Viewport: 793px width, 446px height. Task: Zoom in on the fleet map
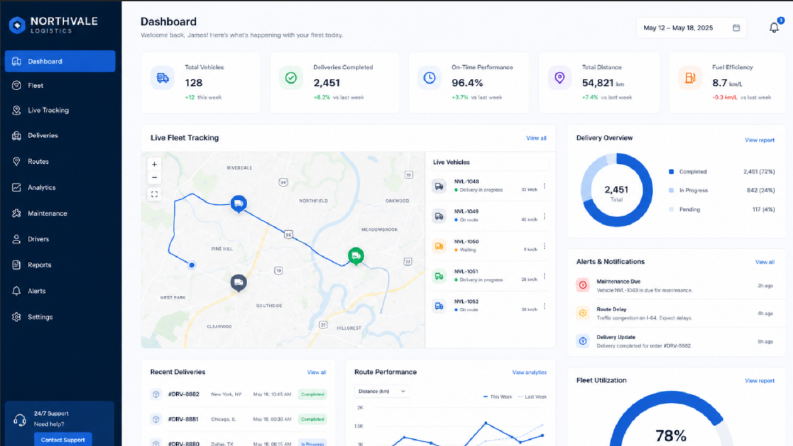154,164
